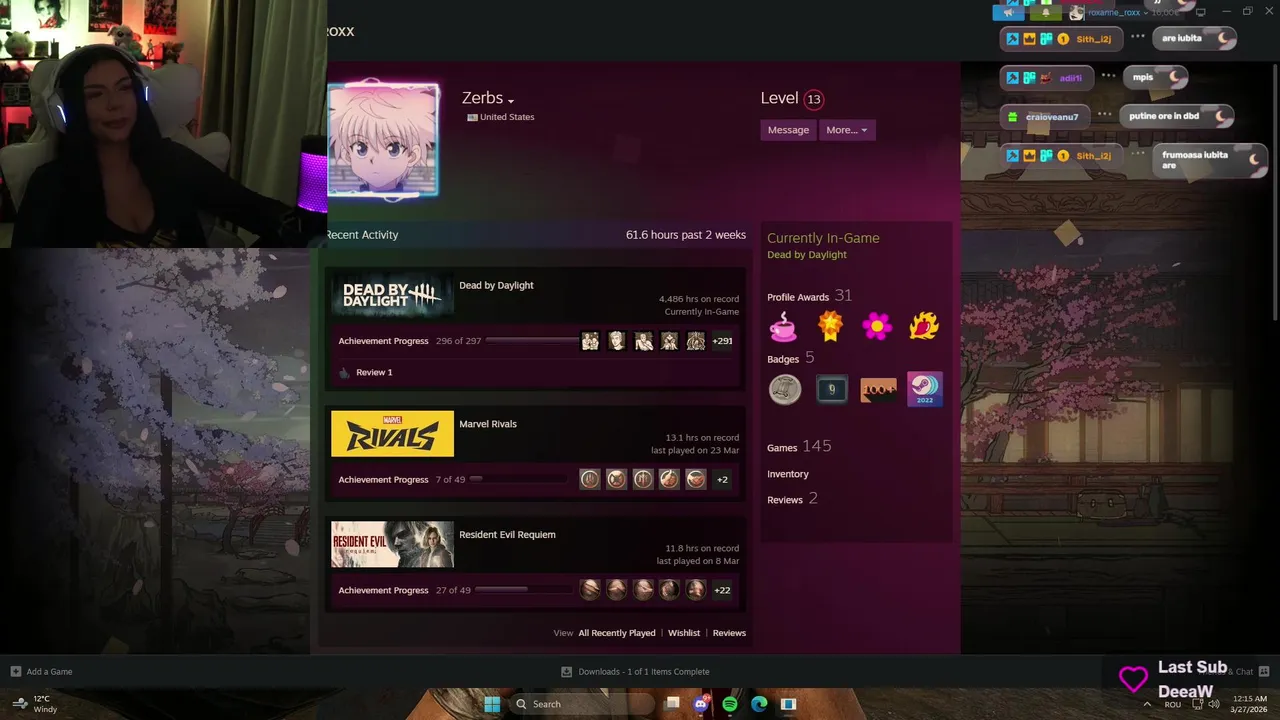
Task: Click the Add a Game plus icon
Action: pyautogui.click(x=15, y=671)
